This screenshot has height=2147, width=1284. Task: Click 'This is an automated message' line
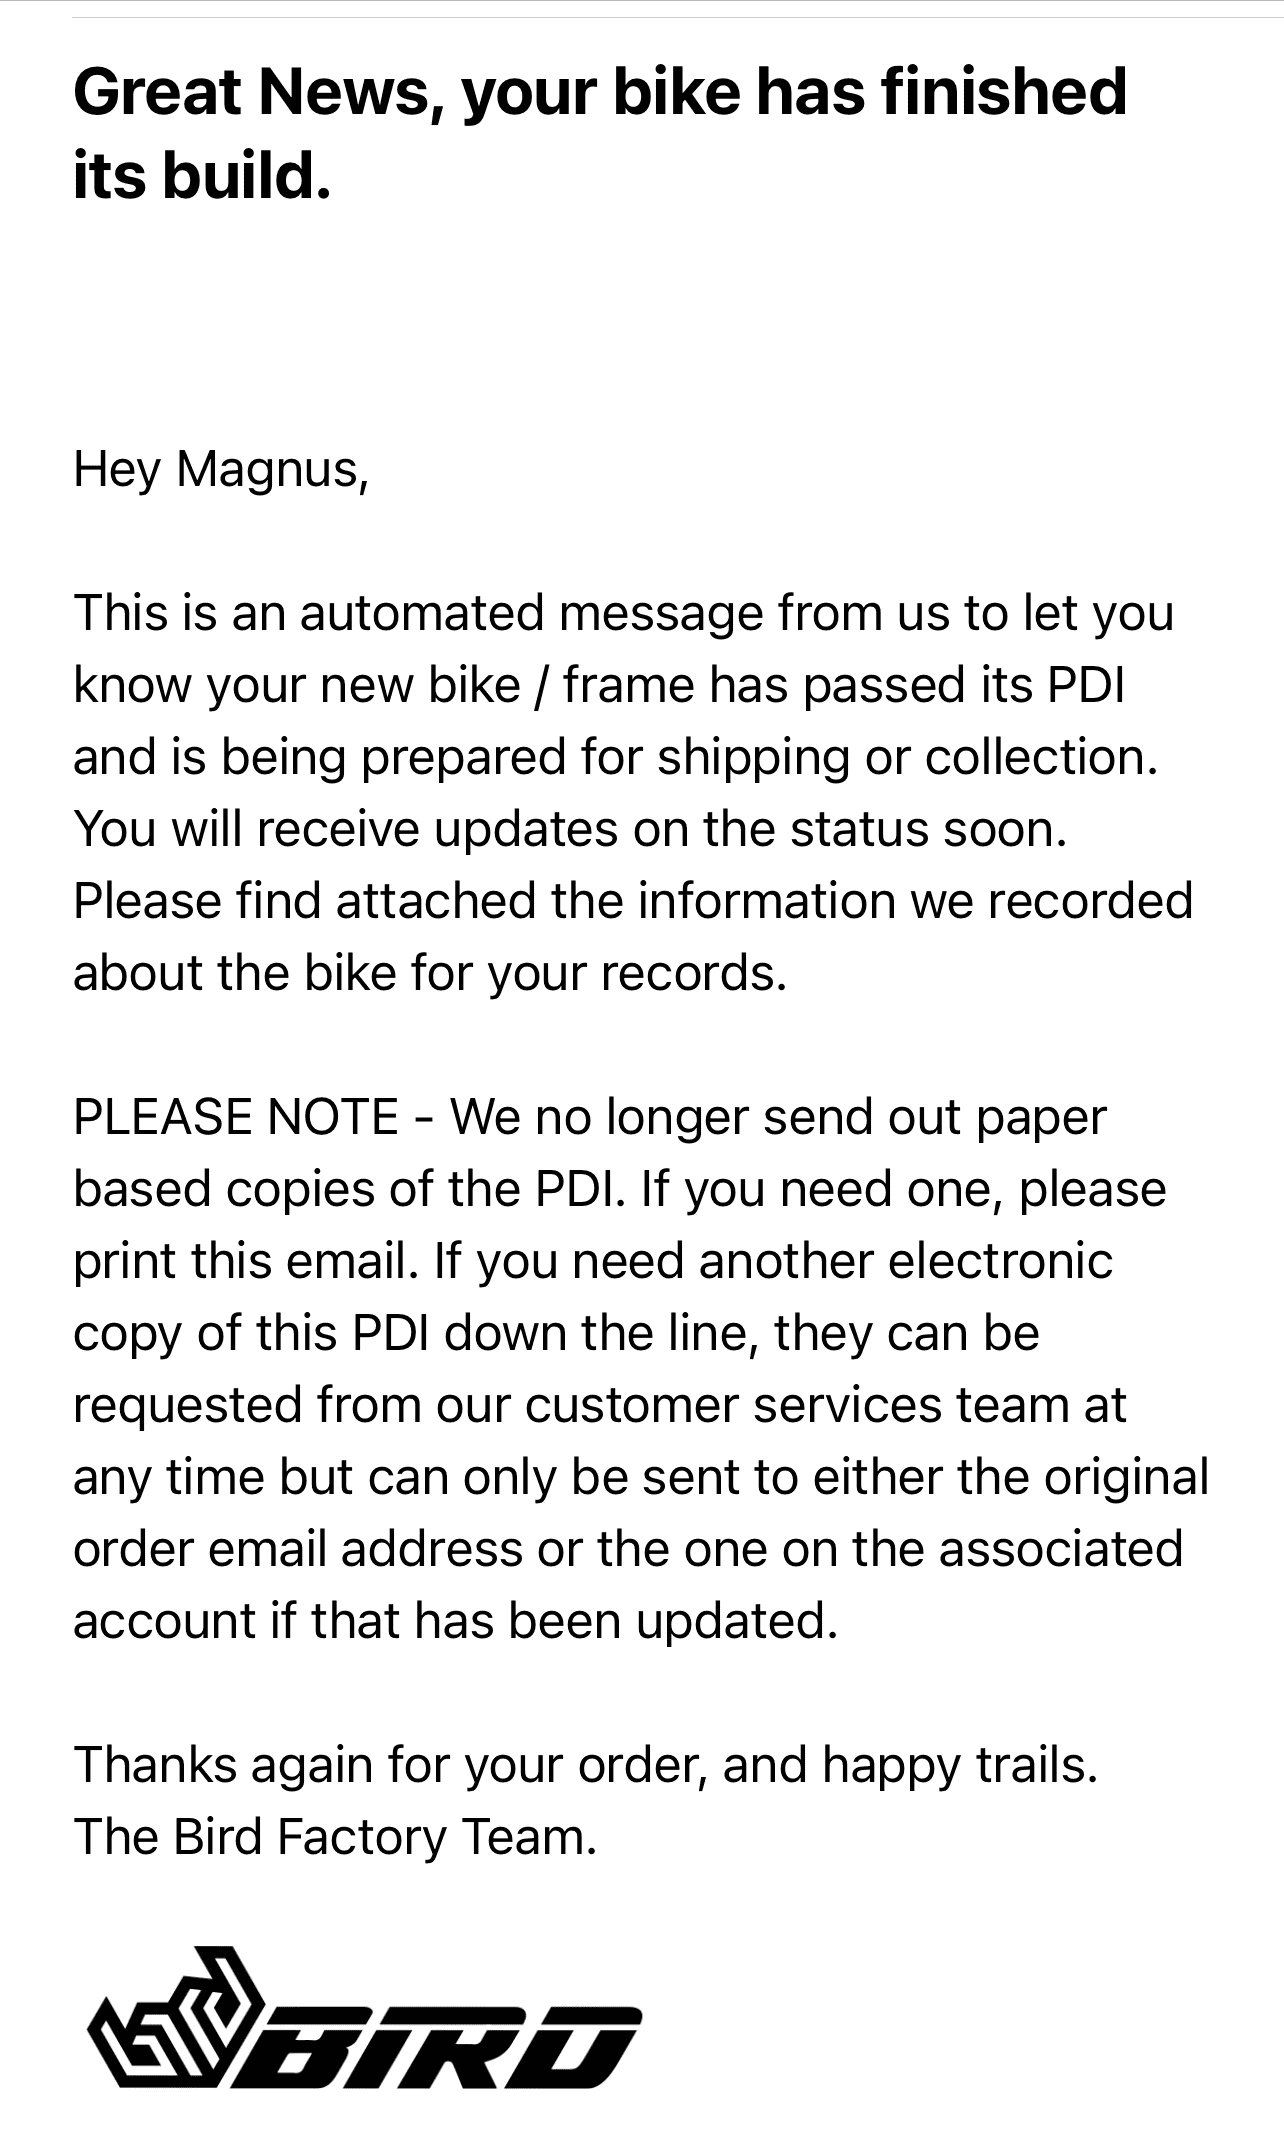[x=622, y=613]
